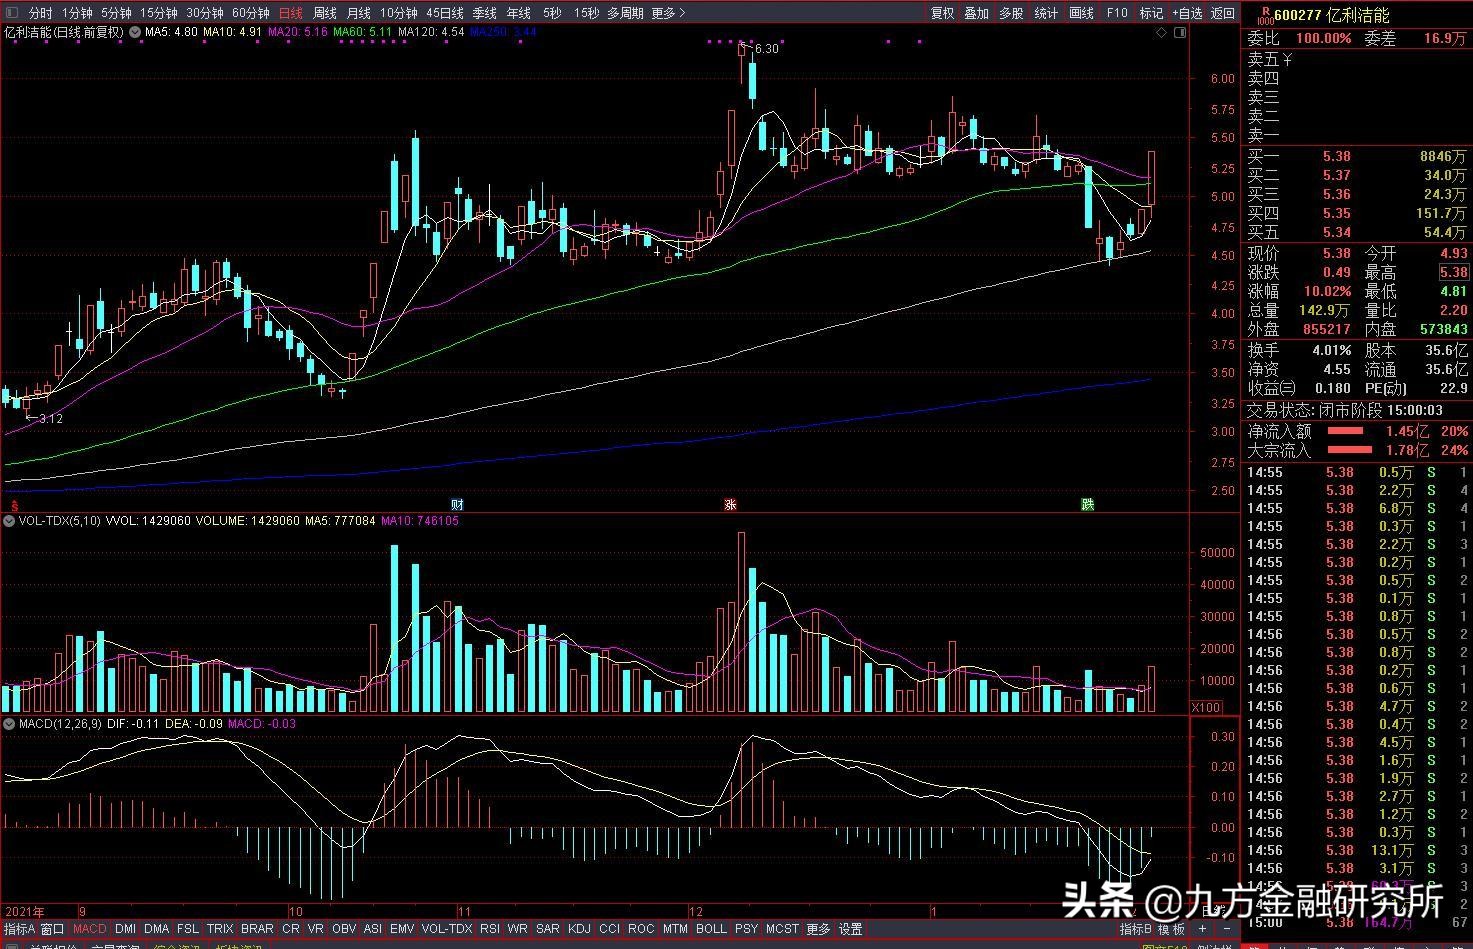Switch to 1分钟 period
Screen dimensions: 1473x949
click(77, 13)
